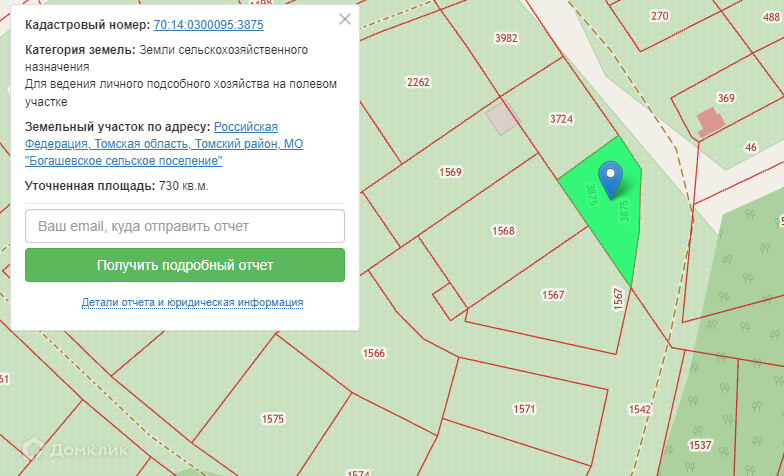Select parcel labeled 270 on map
Screen dimensions: 784x476
click(x=660, y=16)
